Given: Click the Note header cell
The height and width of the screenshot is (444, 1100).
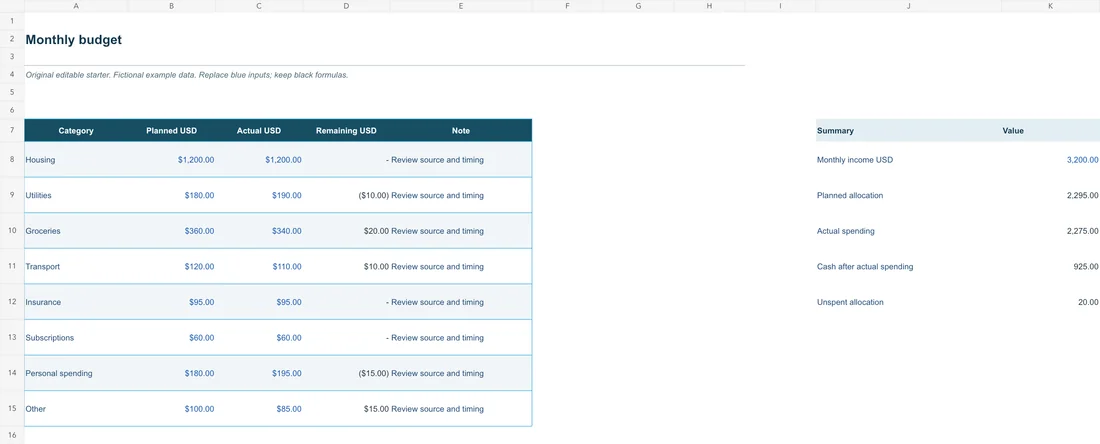Looking at the screenshot, I should coord(461,130).
